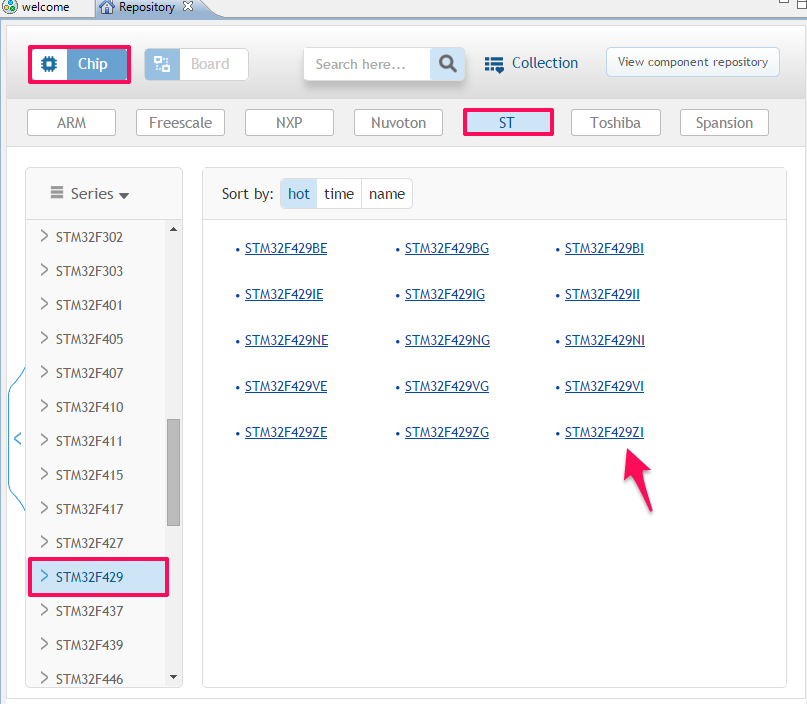
Task: Open the STM32F429ZI chip link
Action: click(604, 432)
